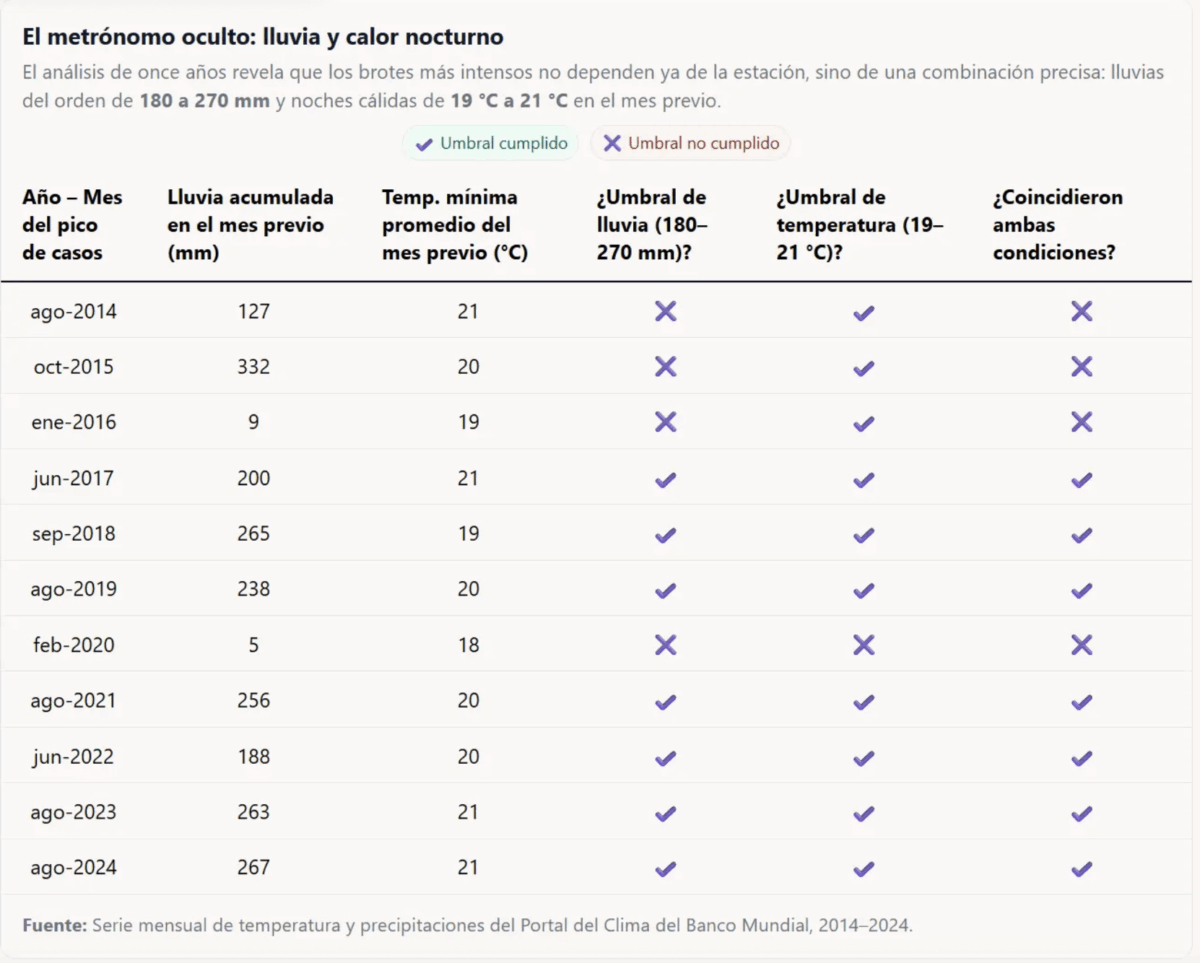1200x963 pixels.
Task: Click the both-conditions X for ene-2016
Action: 1081,423
